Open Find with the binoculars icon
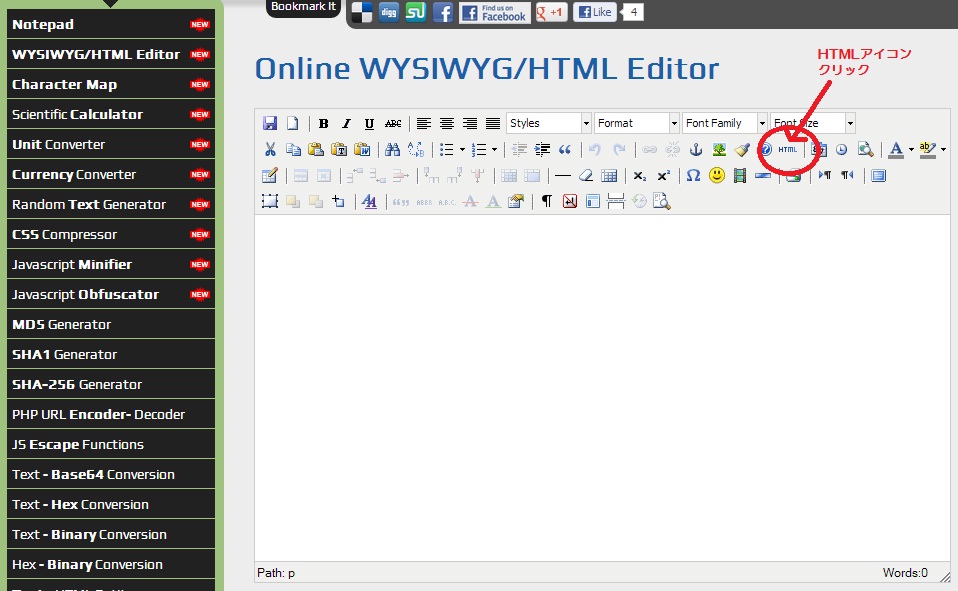958x591 pixels. pos(392,150)
